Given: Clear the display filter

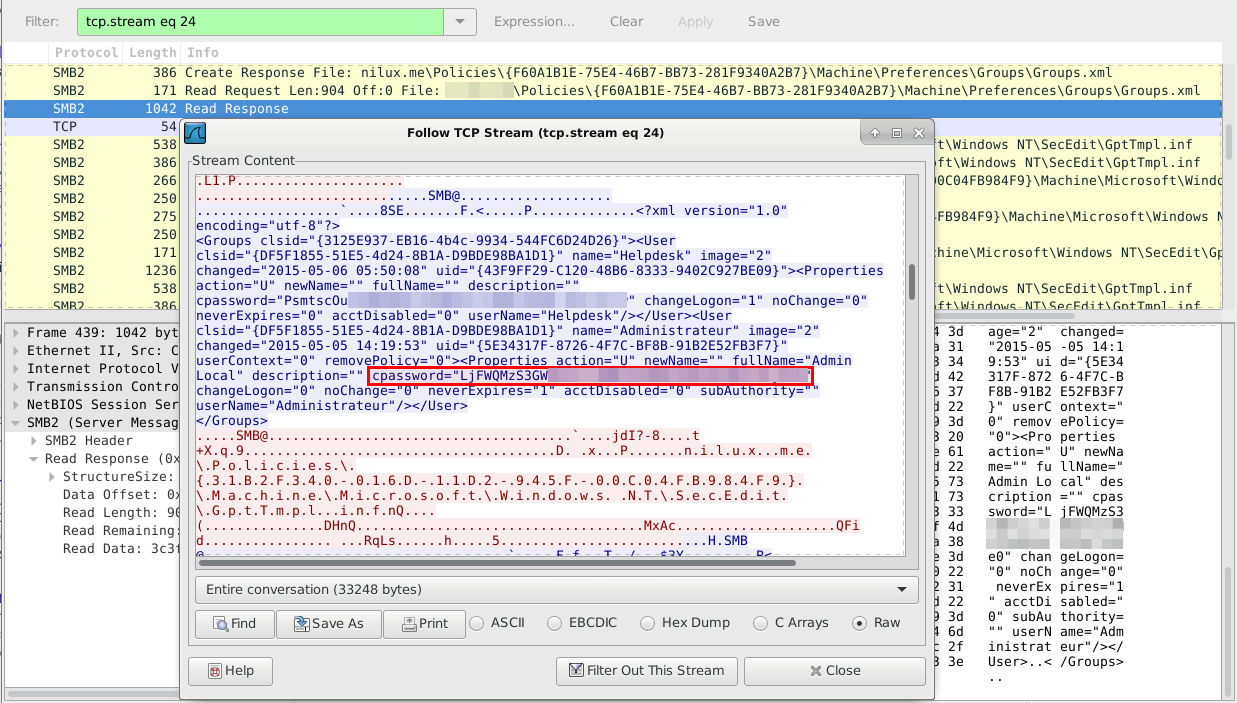Looking at the screenshot, I should [626, 21].
